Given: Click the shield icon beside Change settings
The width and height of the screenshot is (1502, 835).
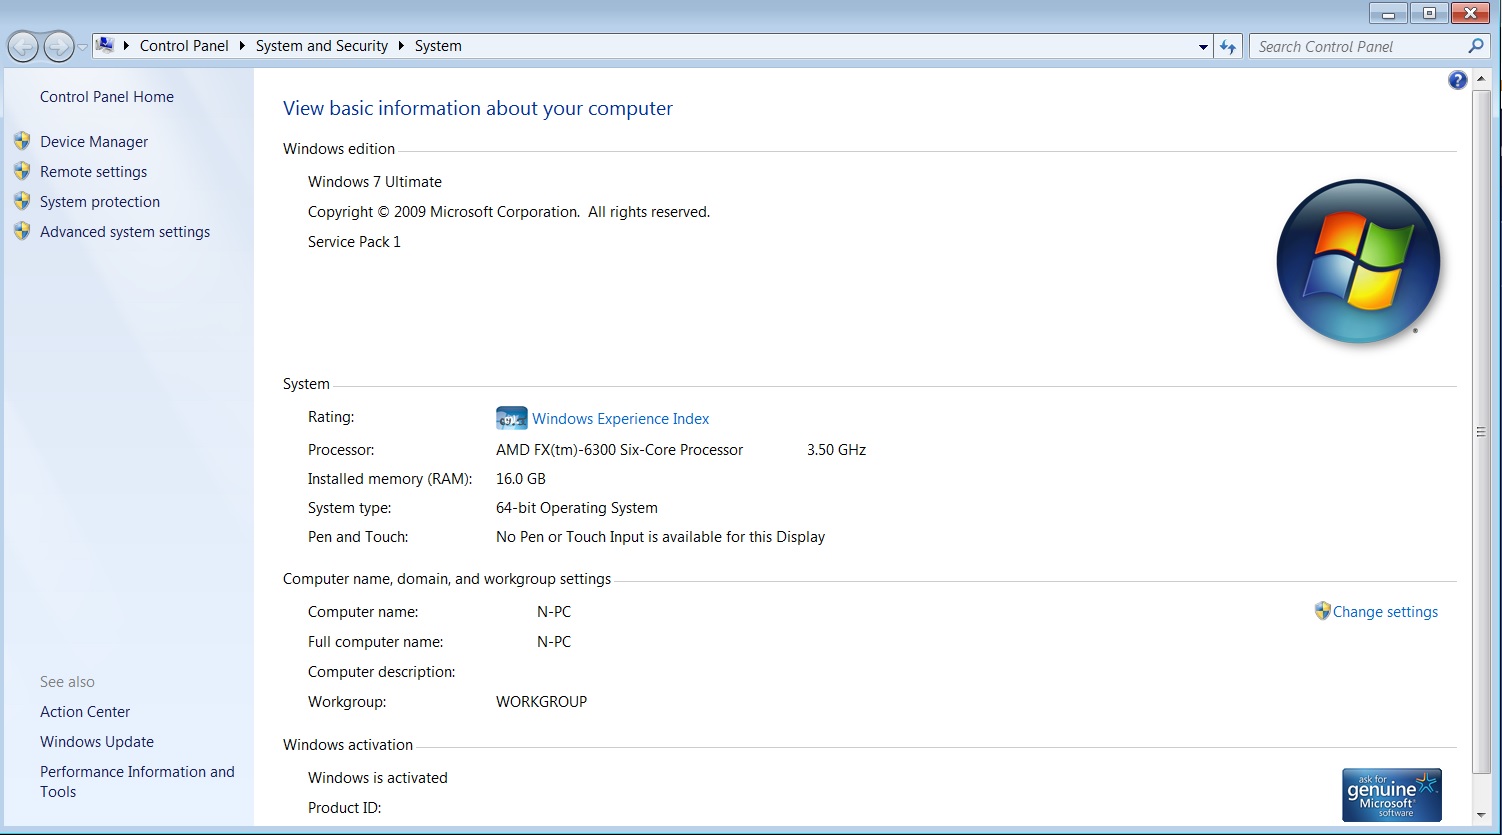Looking at the screenshot, I should pyautogui.click(x=1322, y=610).
